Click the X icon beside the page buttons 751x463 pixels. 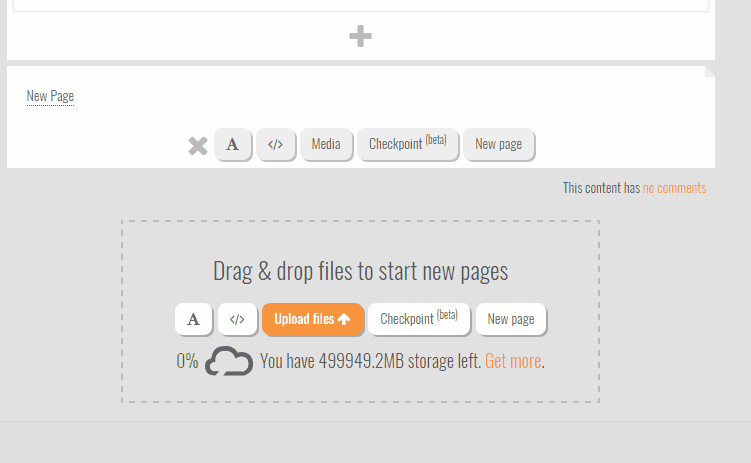(x=198, y=146)
